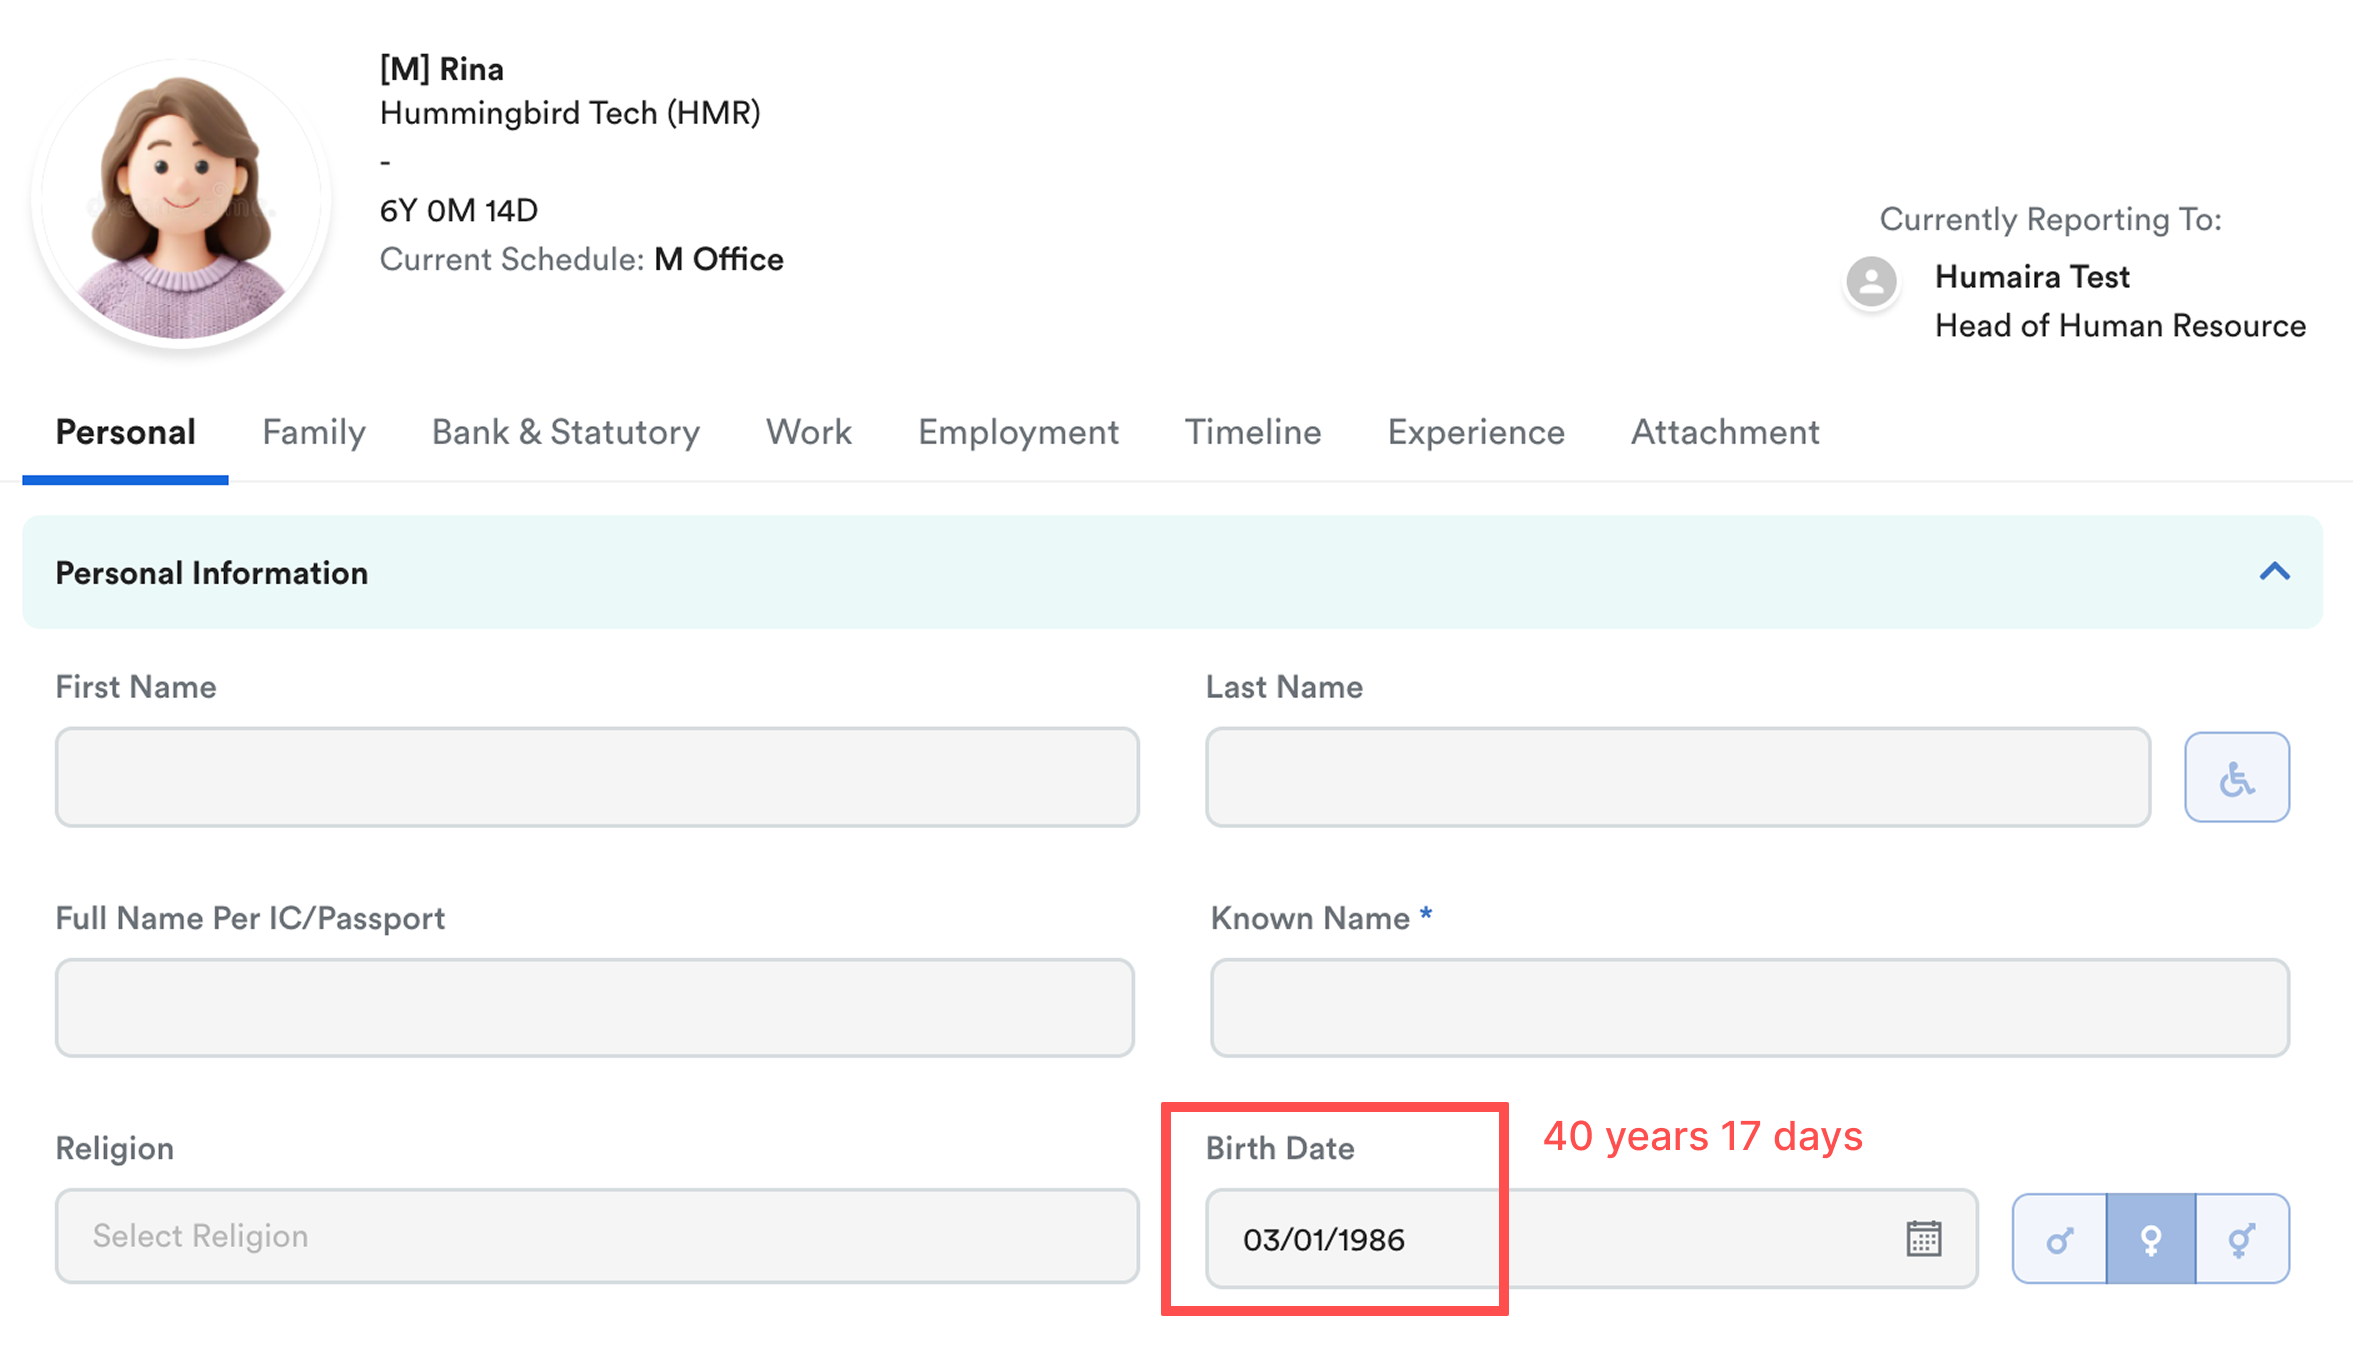Switch to the Experience tab

1475,432
